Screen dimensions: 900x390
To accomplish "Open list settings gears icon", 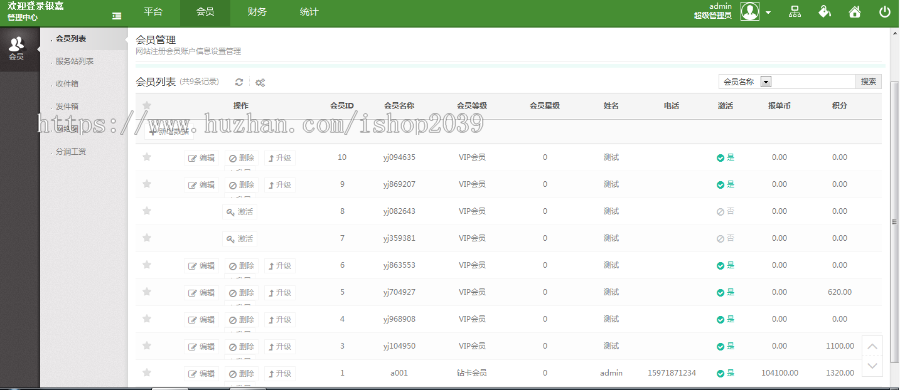I will [x=260, y=83].
